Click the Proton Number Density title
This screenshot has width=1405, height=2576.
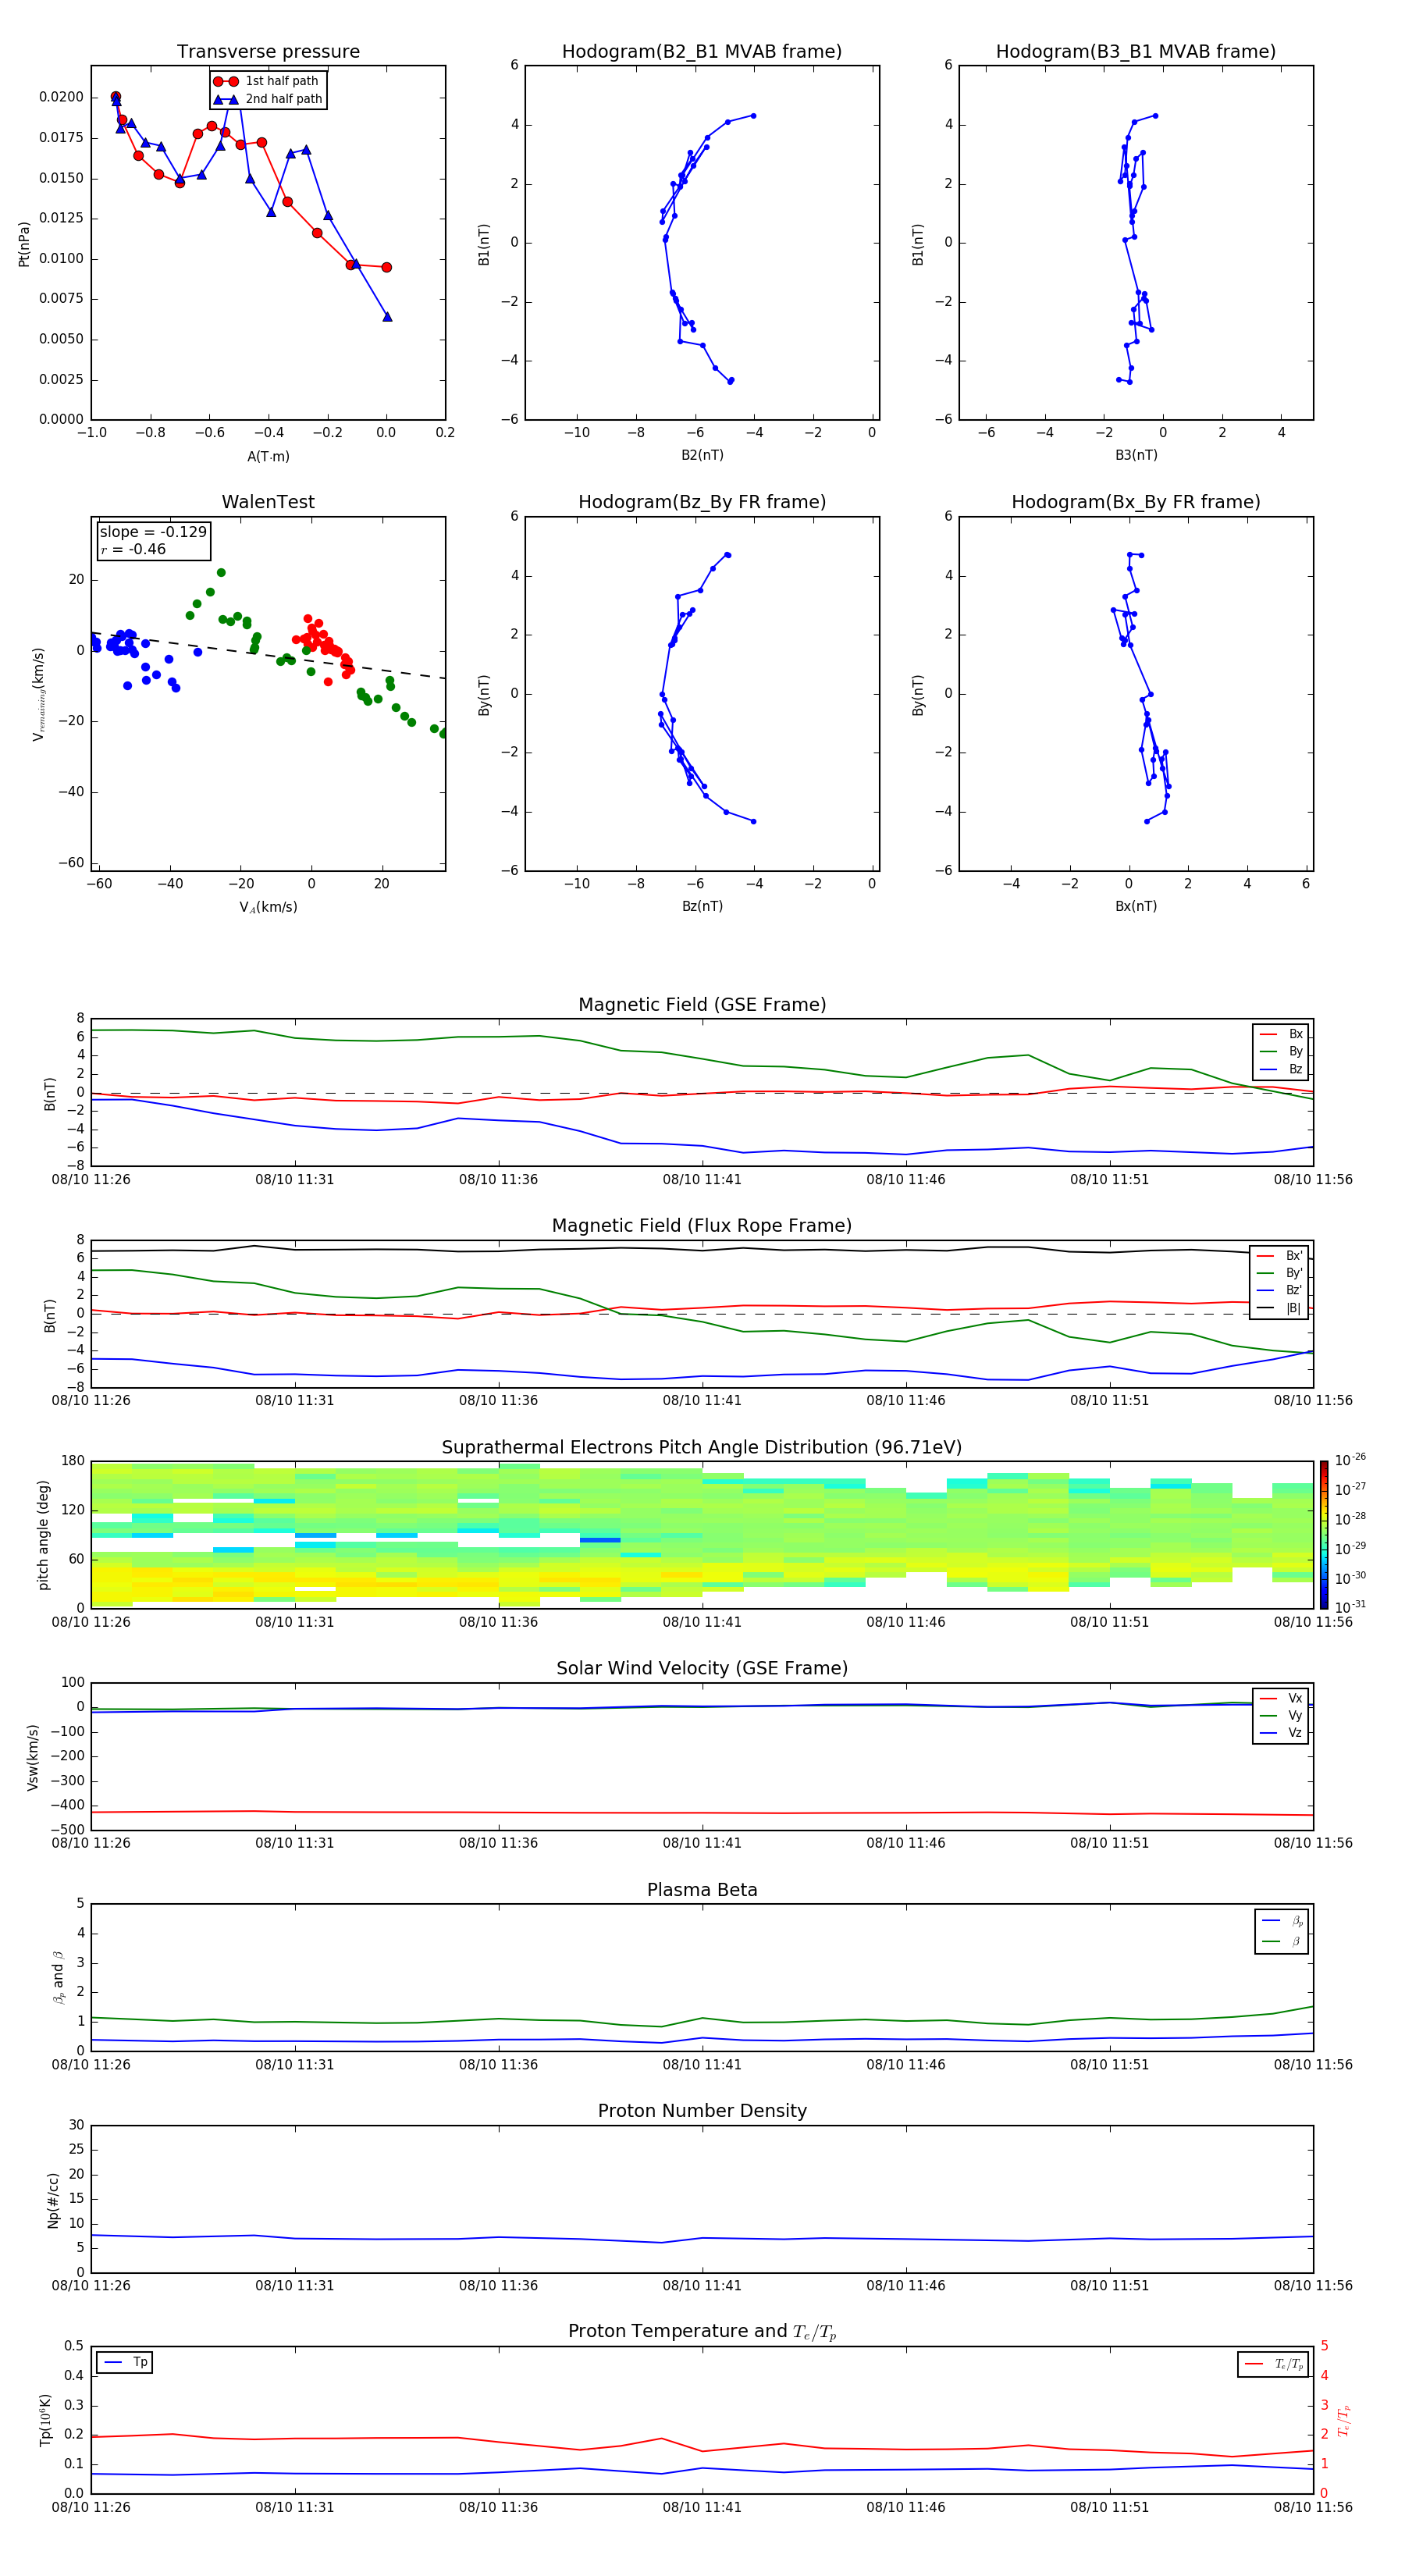702,2111
